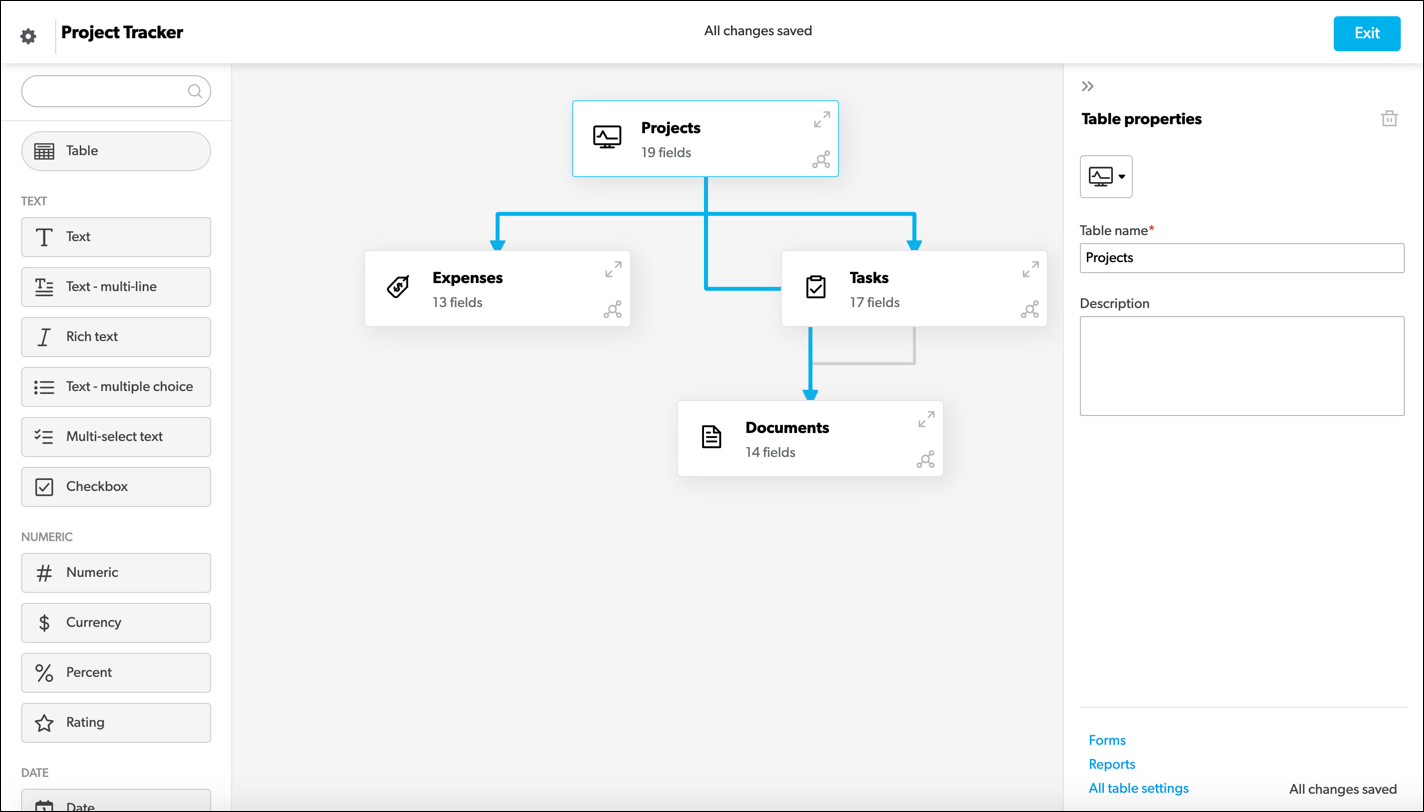Expand the Tasks table card
The image size is (1424, 812).
1030,270
